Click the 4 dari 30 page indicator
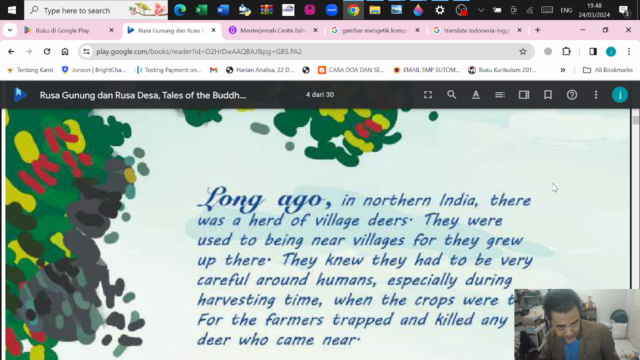This screenshot has height=360, width=640. [x=320, y=95]
